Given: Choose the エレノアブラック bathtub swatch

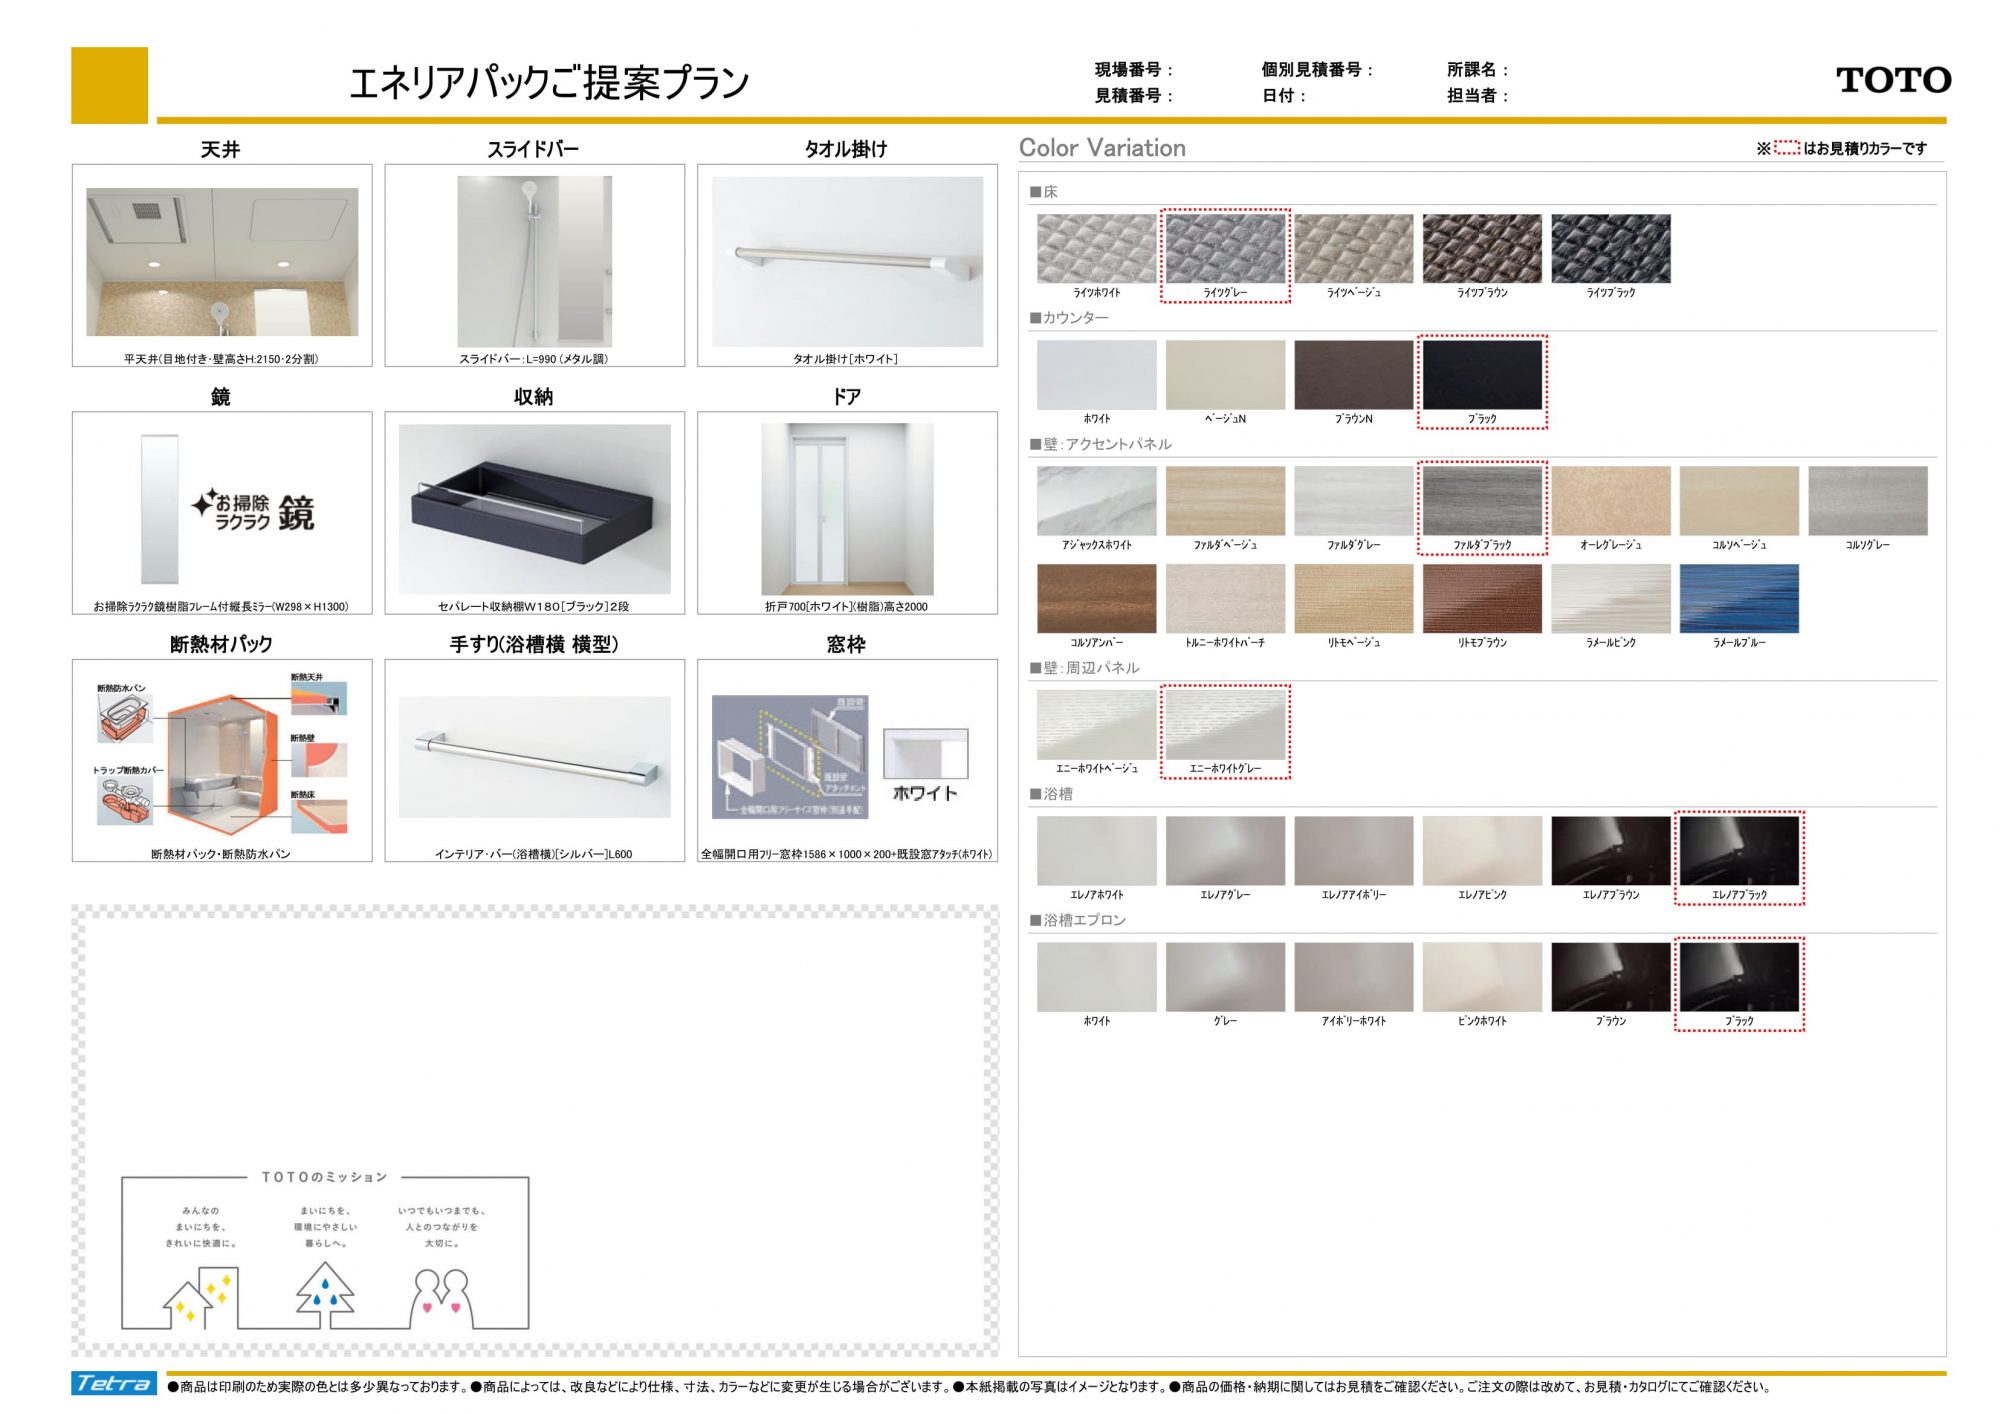Looking at the screenshot, I should tap(1739, 851).
